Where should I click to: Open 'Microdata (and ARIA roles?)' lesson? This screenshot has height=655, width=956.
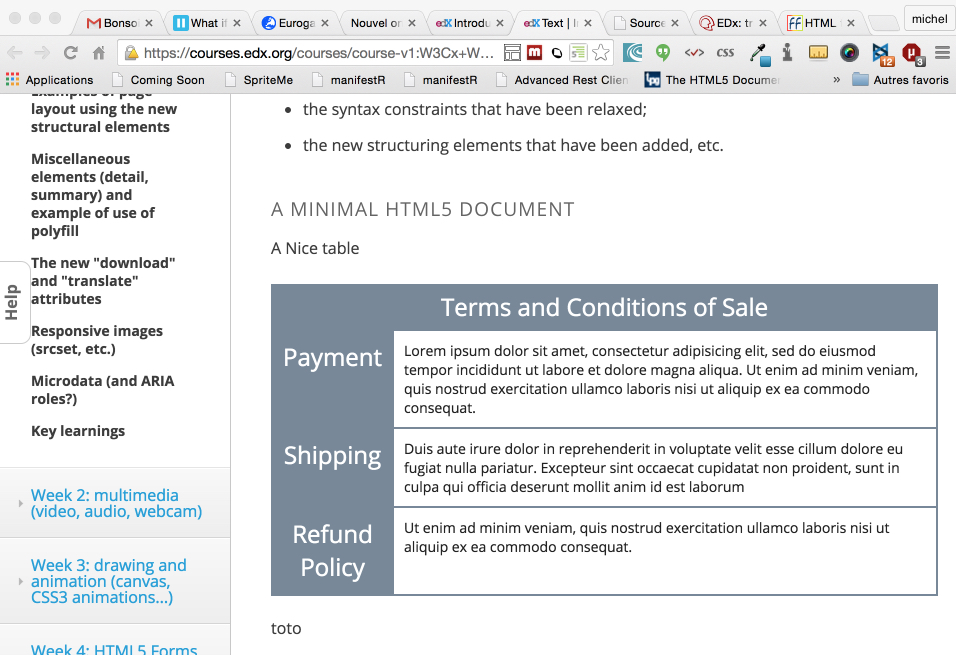coord(102,390)
